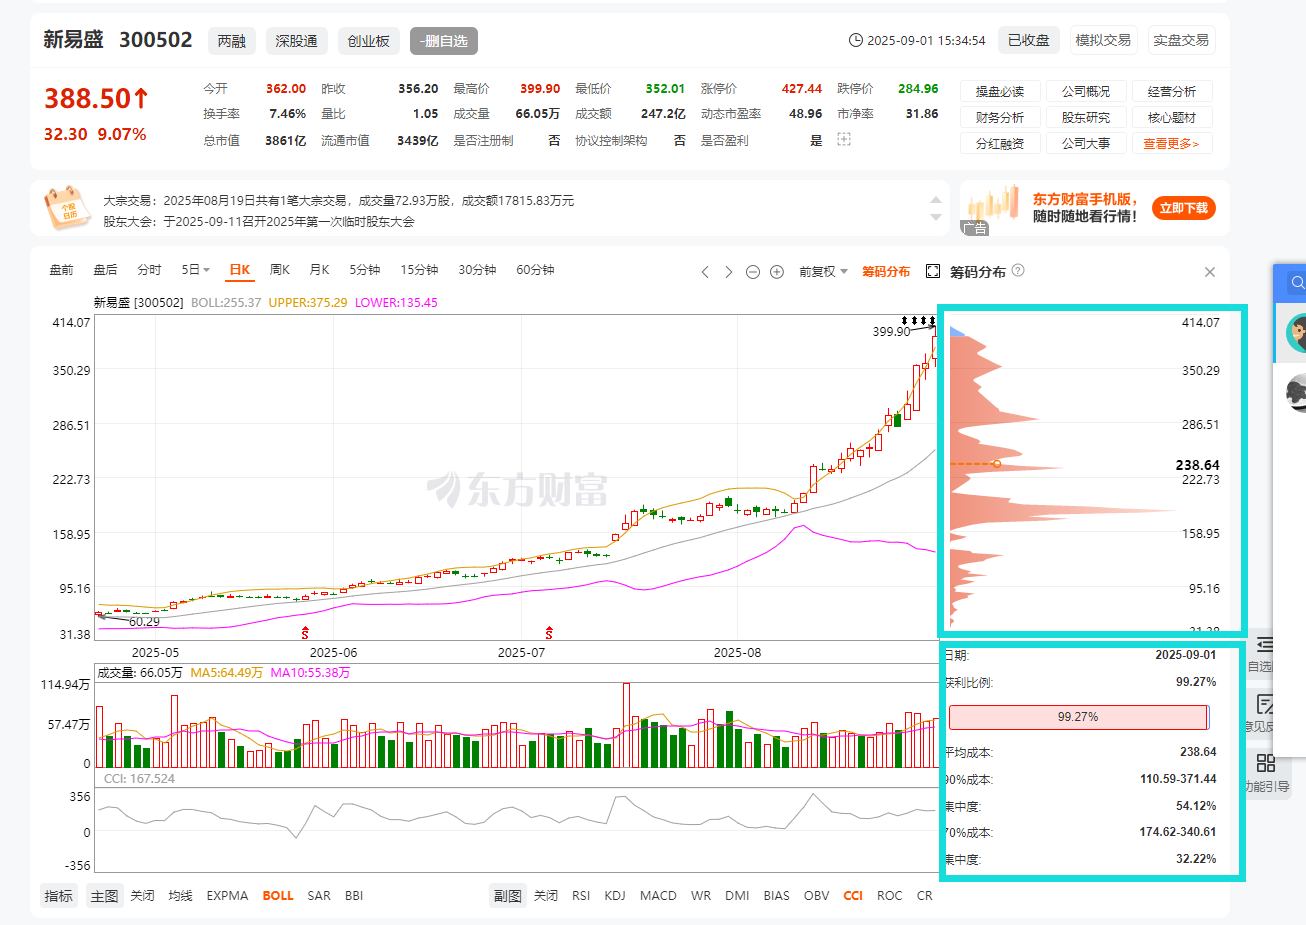Open the 前复权 adjustment dropdown
The height and width of the screenshot is (925, 1306).
[823, 272]
